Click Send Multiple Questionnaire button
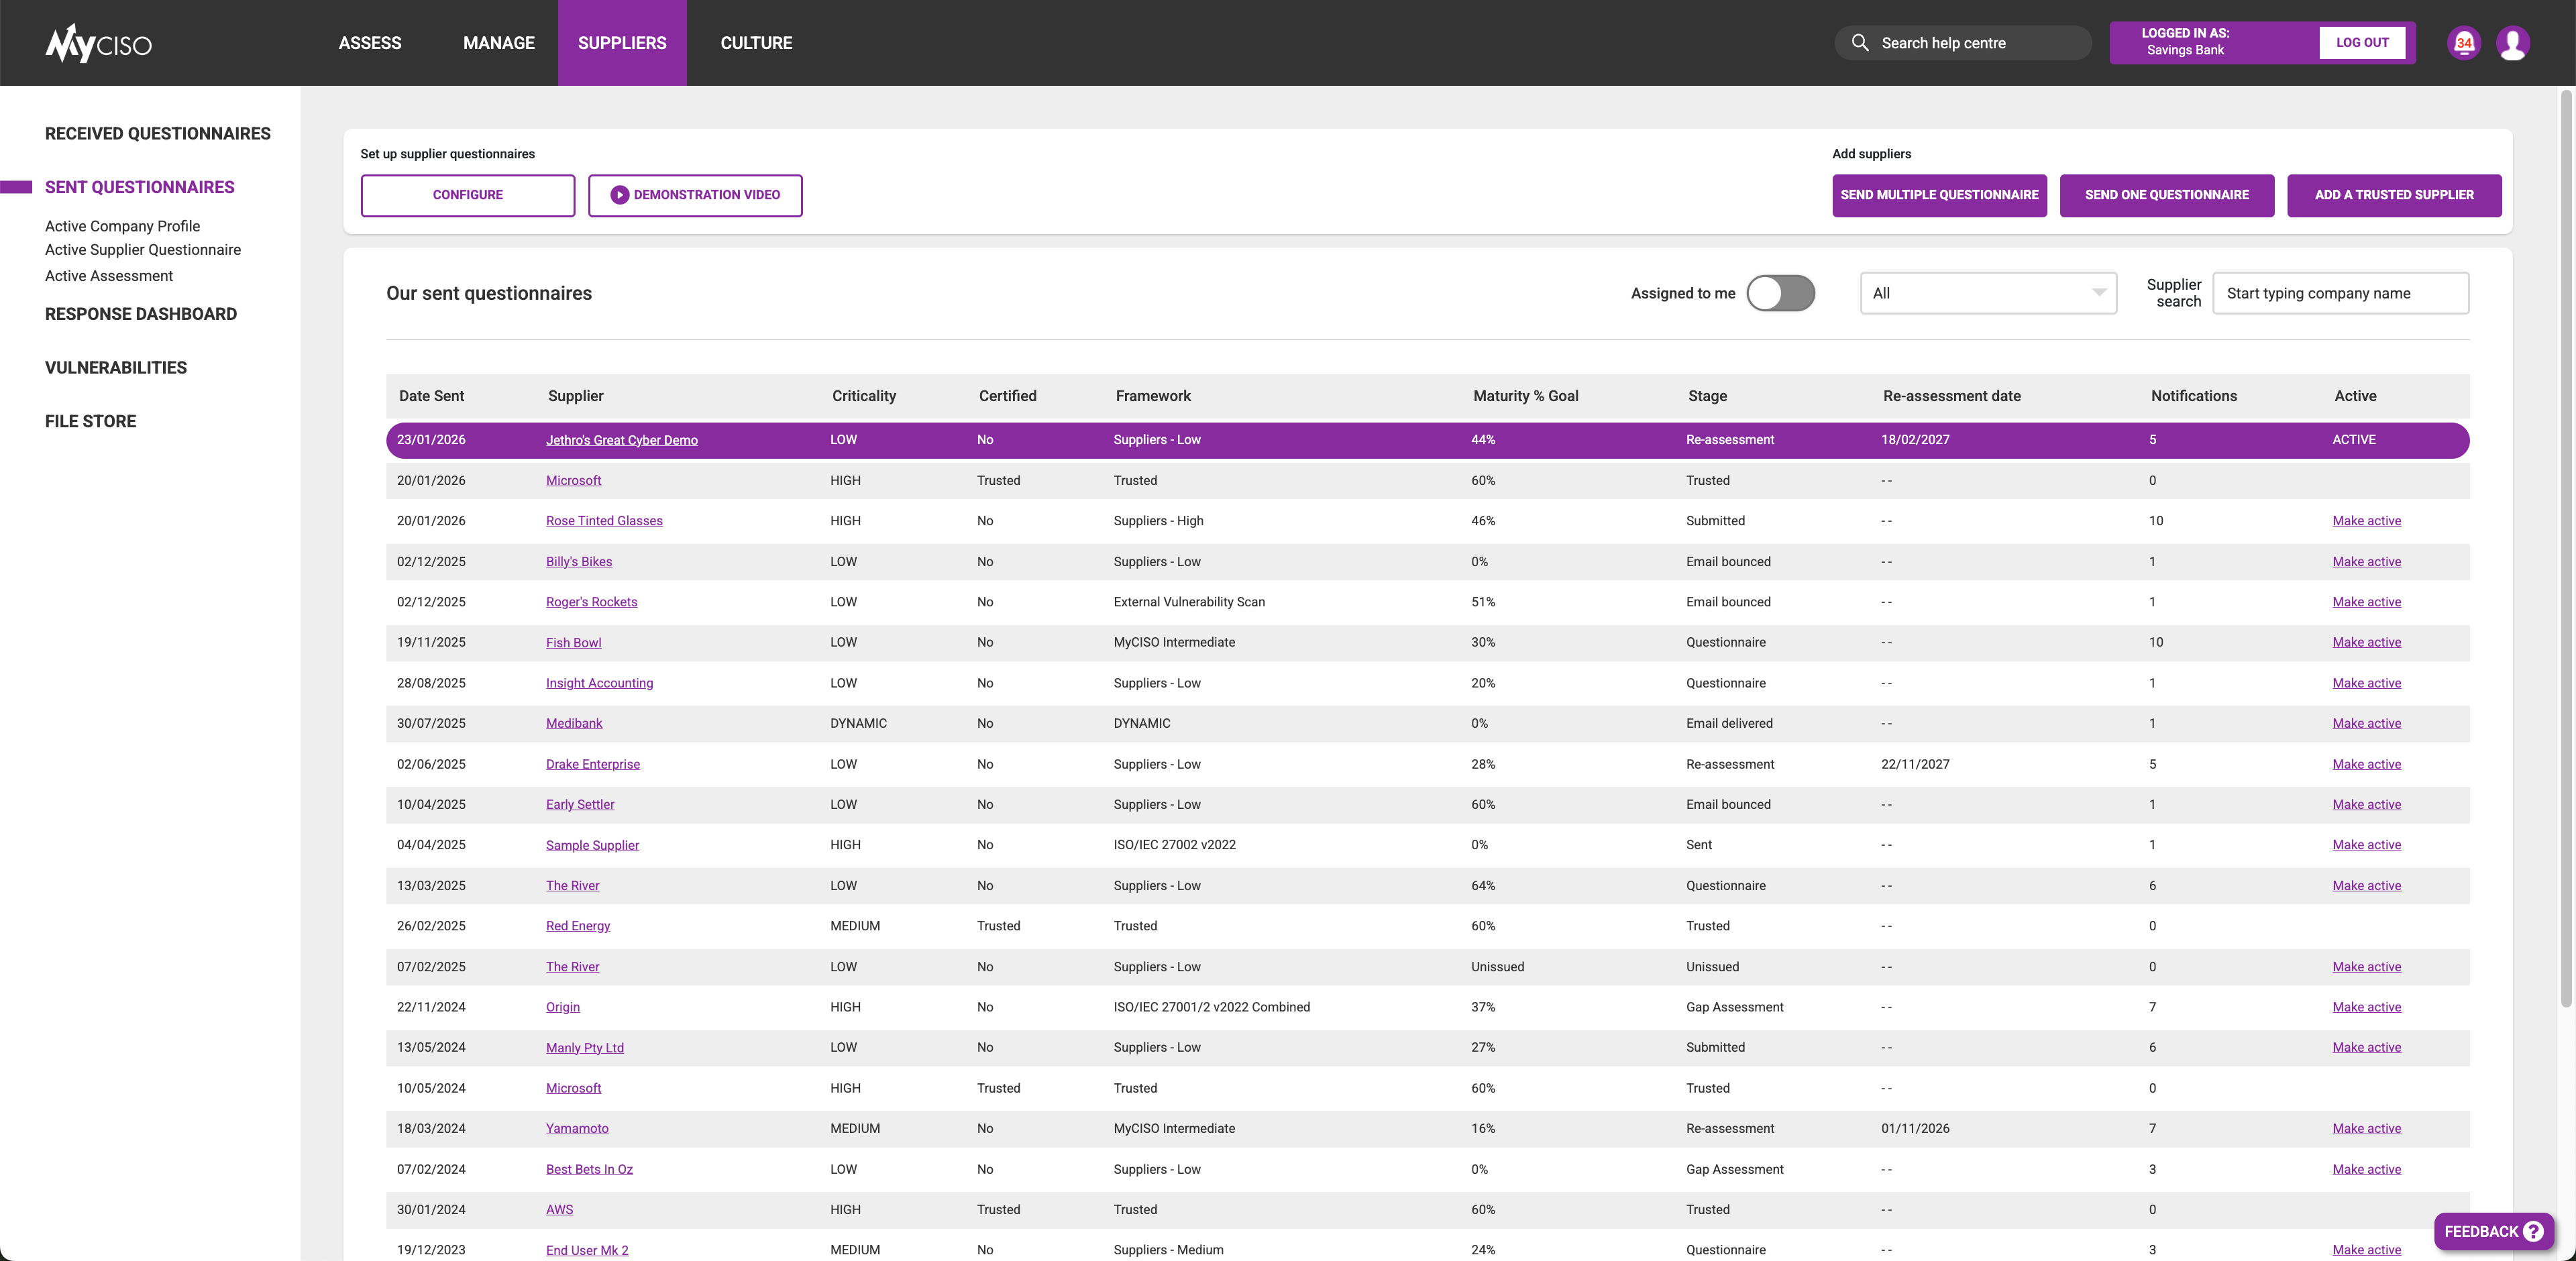The width and height of the screenshot is (2576, 1261). (x=1939, y=195)
